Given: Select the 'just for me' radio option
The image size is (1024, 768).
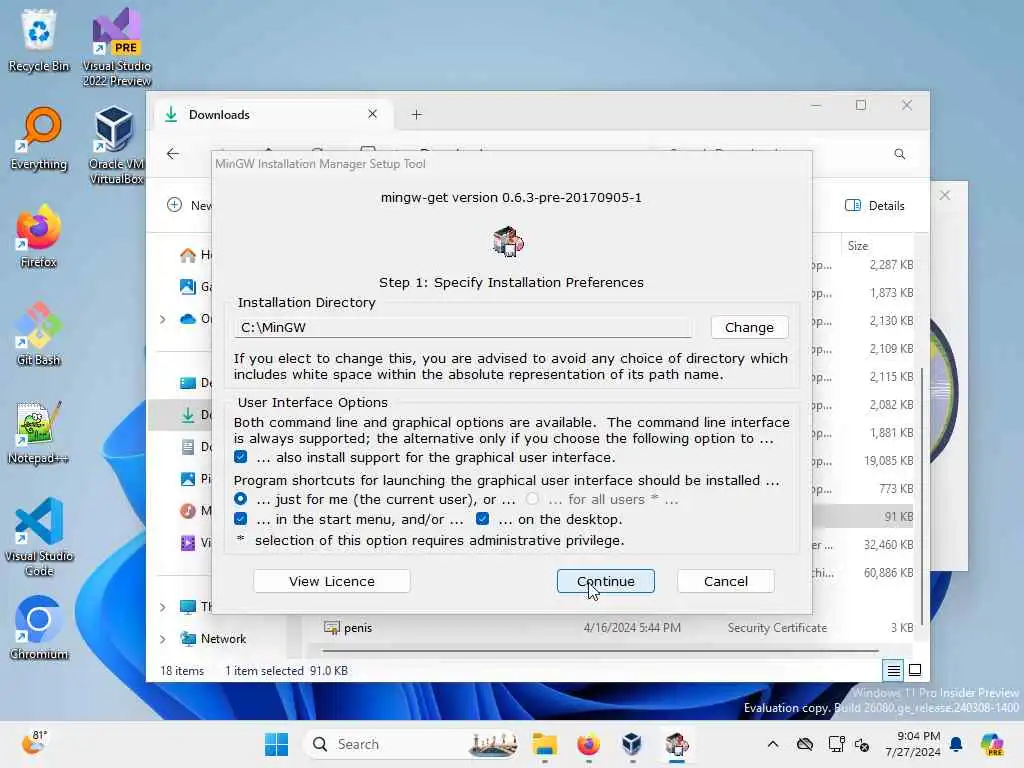Looking at the screenshot, I should pyautogui.click(x=240, y=499).
